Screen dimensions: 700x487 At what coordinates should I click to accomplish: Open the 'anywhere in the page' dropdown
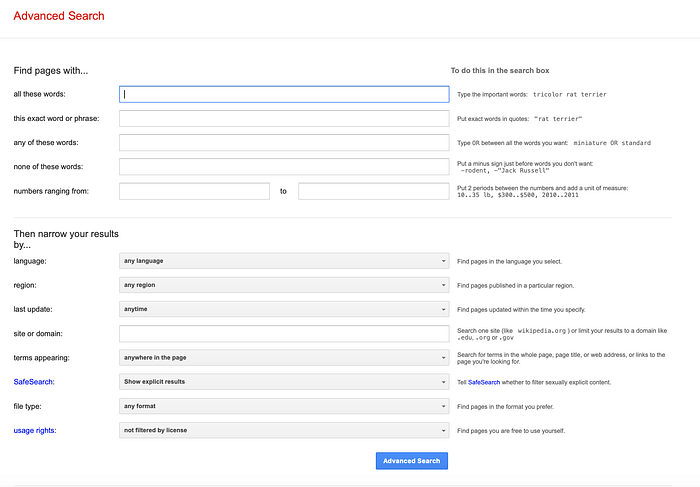(x=284, y=358)
